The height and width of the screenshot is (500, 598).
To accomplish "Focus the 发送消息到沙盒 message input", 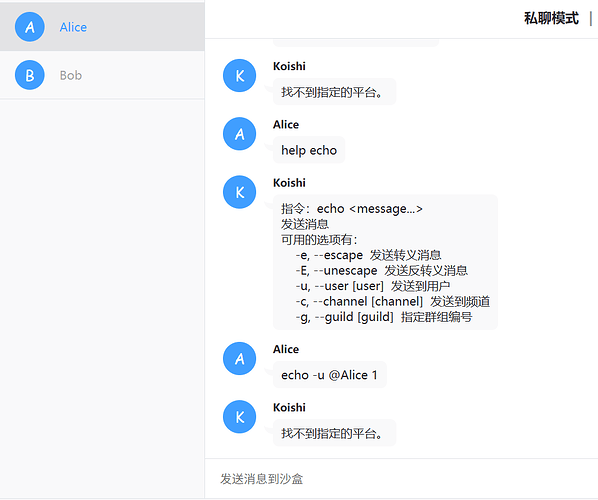I will click(x=401, y=479).
